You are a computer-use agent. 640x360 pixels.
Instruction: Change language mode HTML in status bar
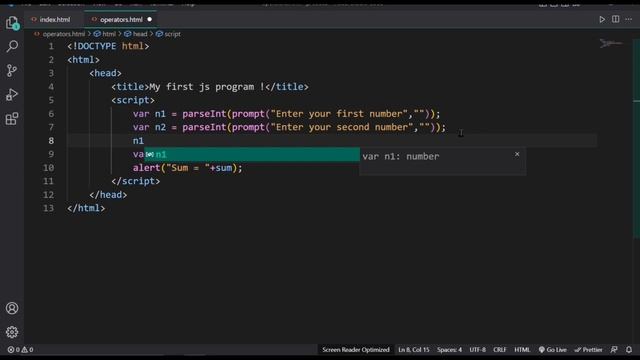[522, 350]
